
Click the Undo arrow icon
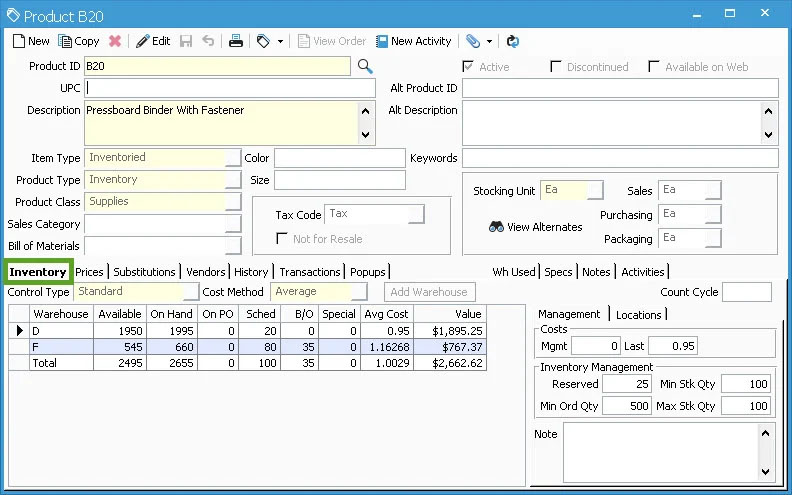[208, 41]
